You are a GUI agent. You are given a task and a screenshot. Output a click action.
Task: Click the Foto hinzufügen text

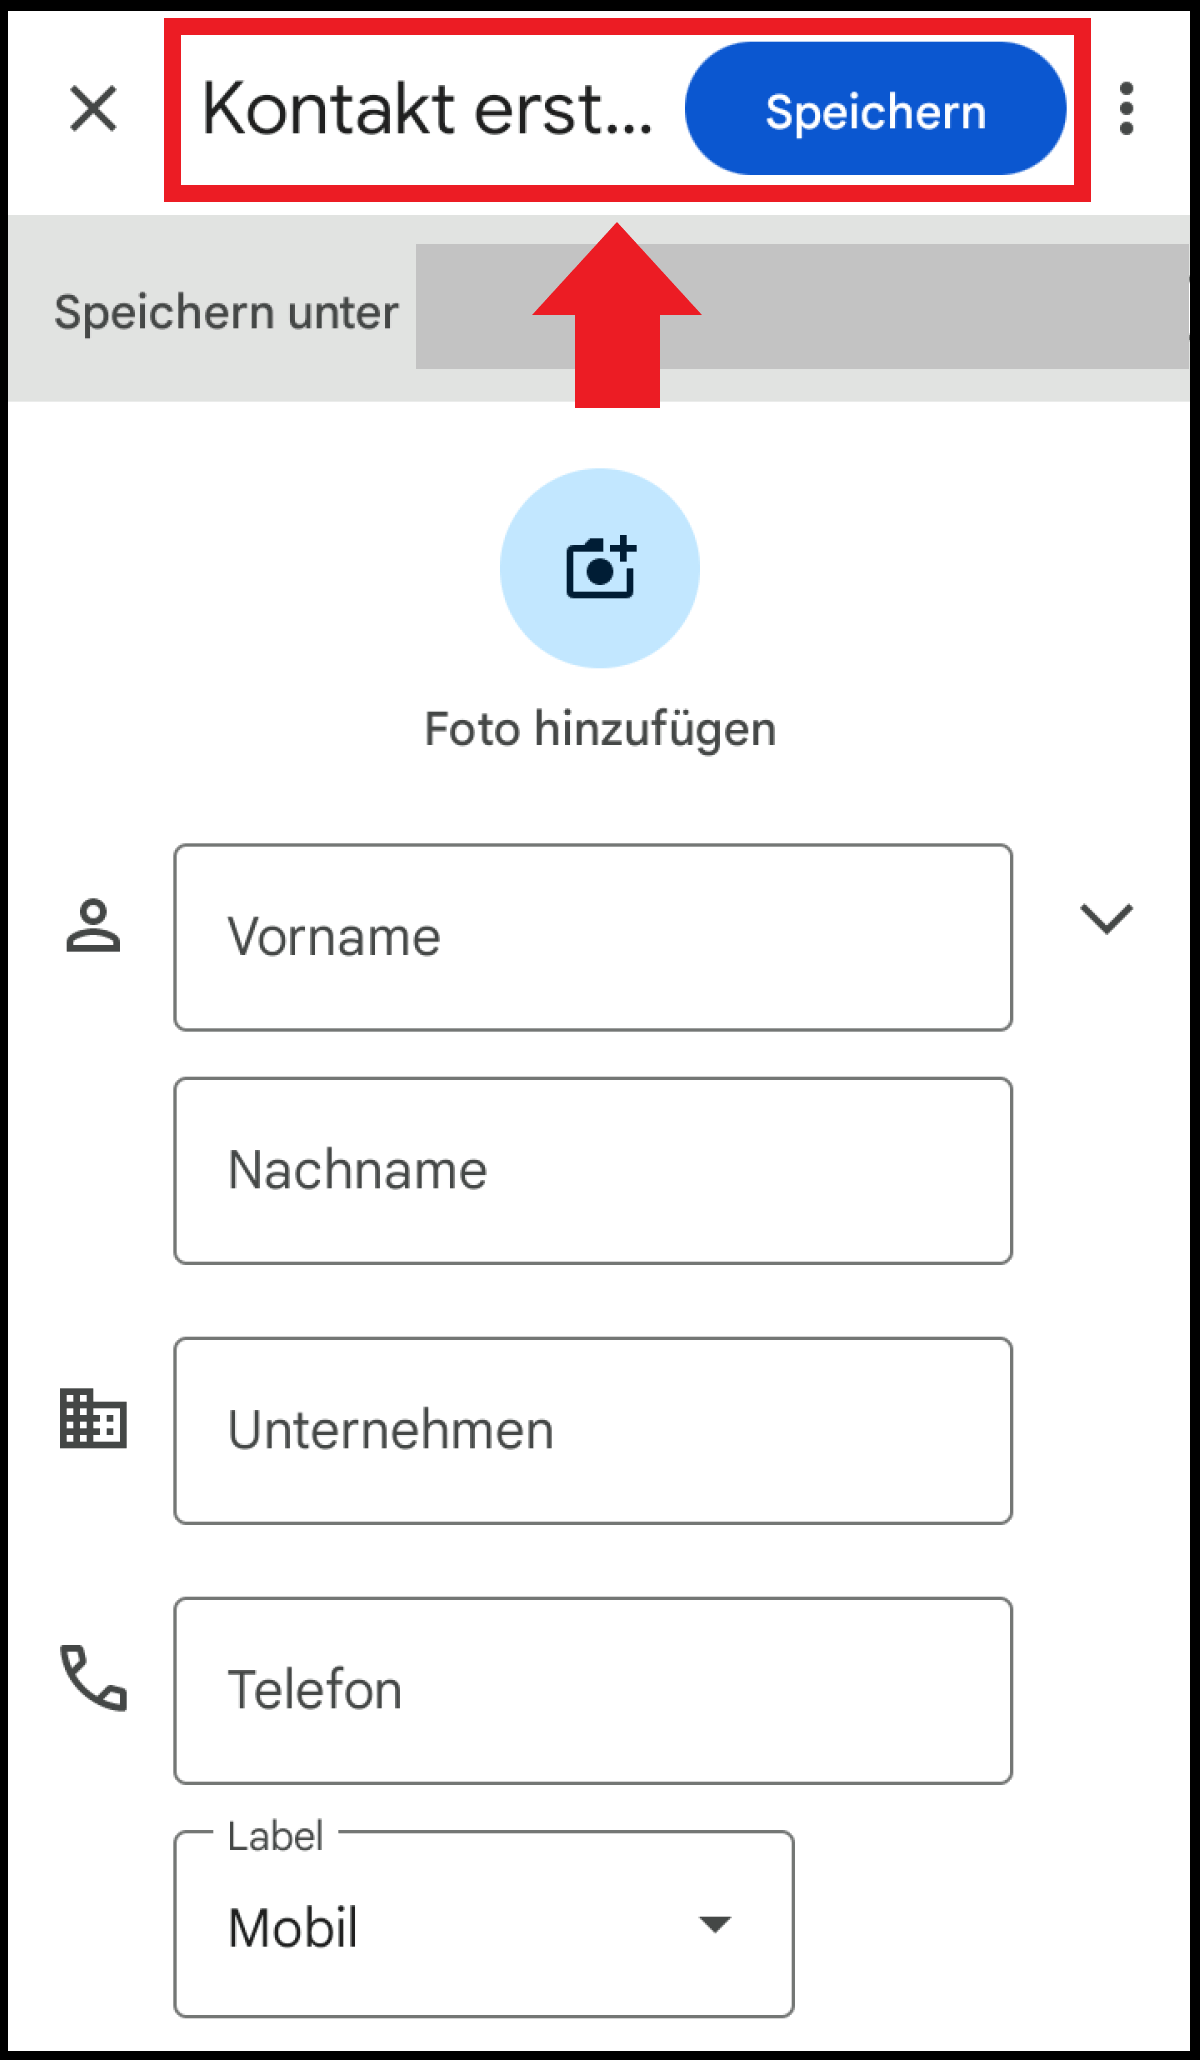(600, 729)
